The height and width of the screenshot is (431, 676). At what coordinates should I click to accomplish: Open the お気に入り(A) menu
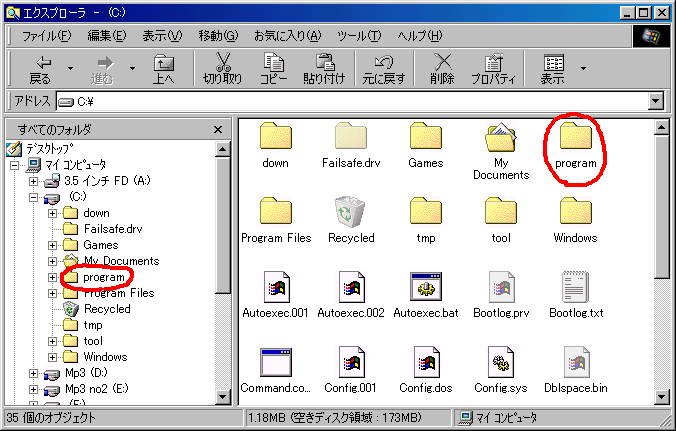pos(288,36)
